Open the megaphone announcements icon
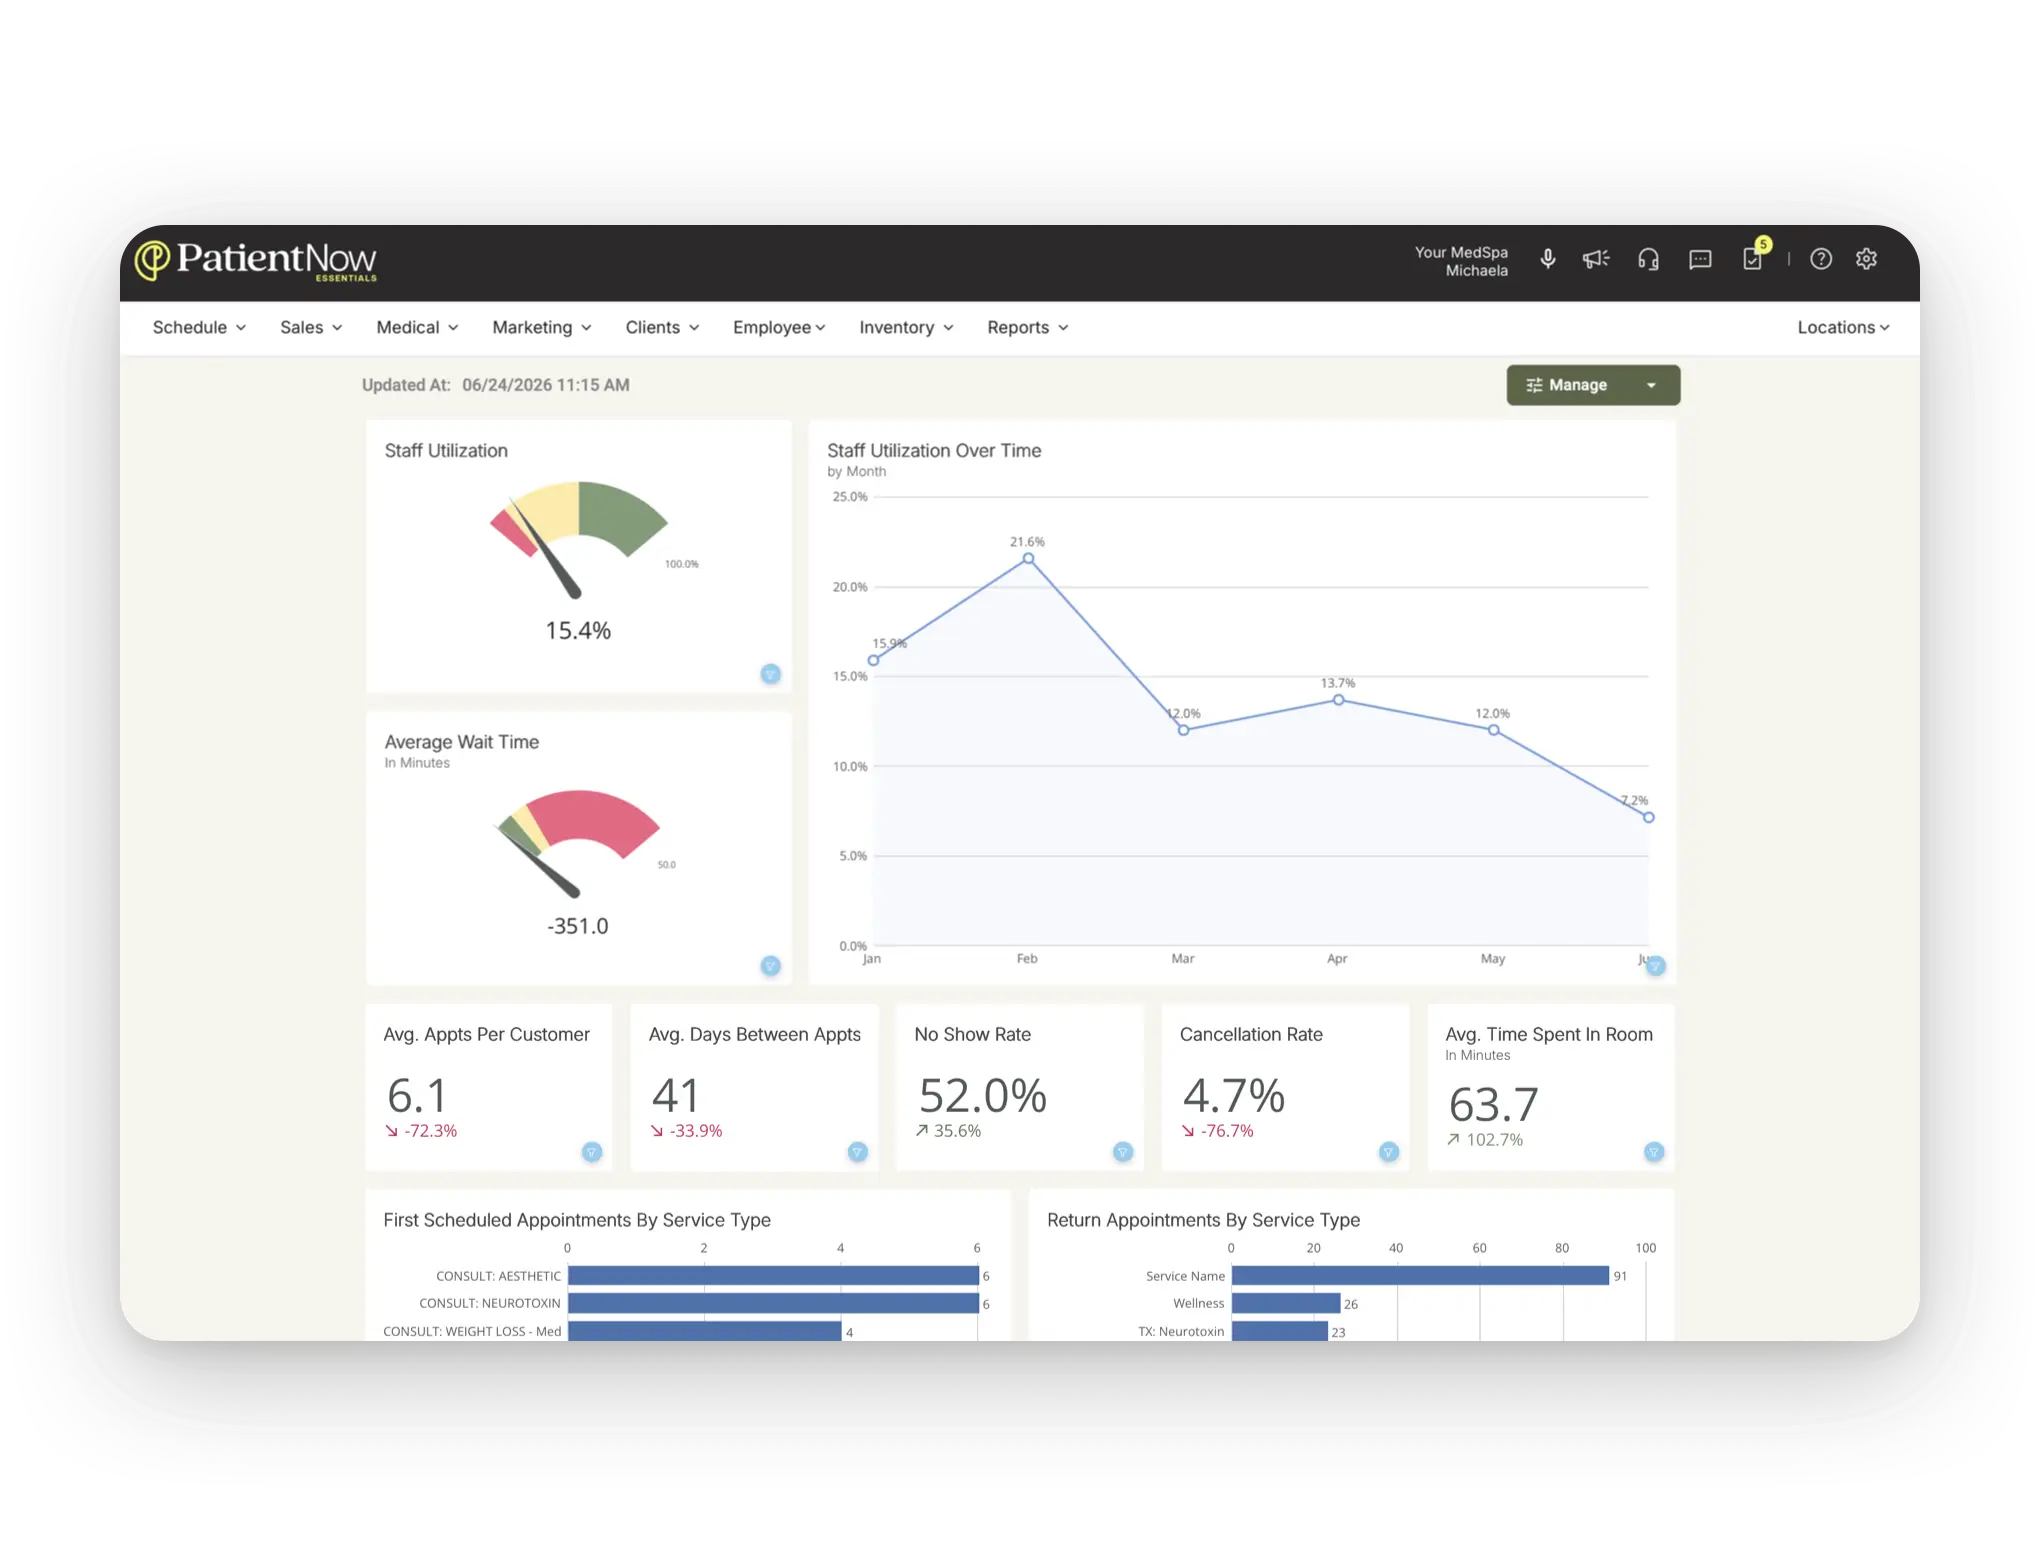This screenshot has width=2040, height=1566. 1596,259
